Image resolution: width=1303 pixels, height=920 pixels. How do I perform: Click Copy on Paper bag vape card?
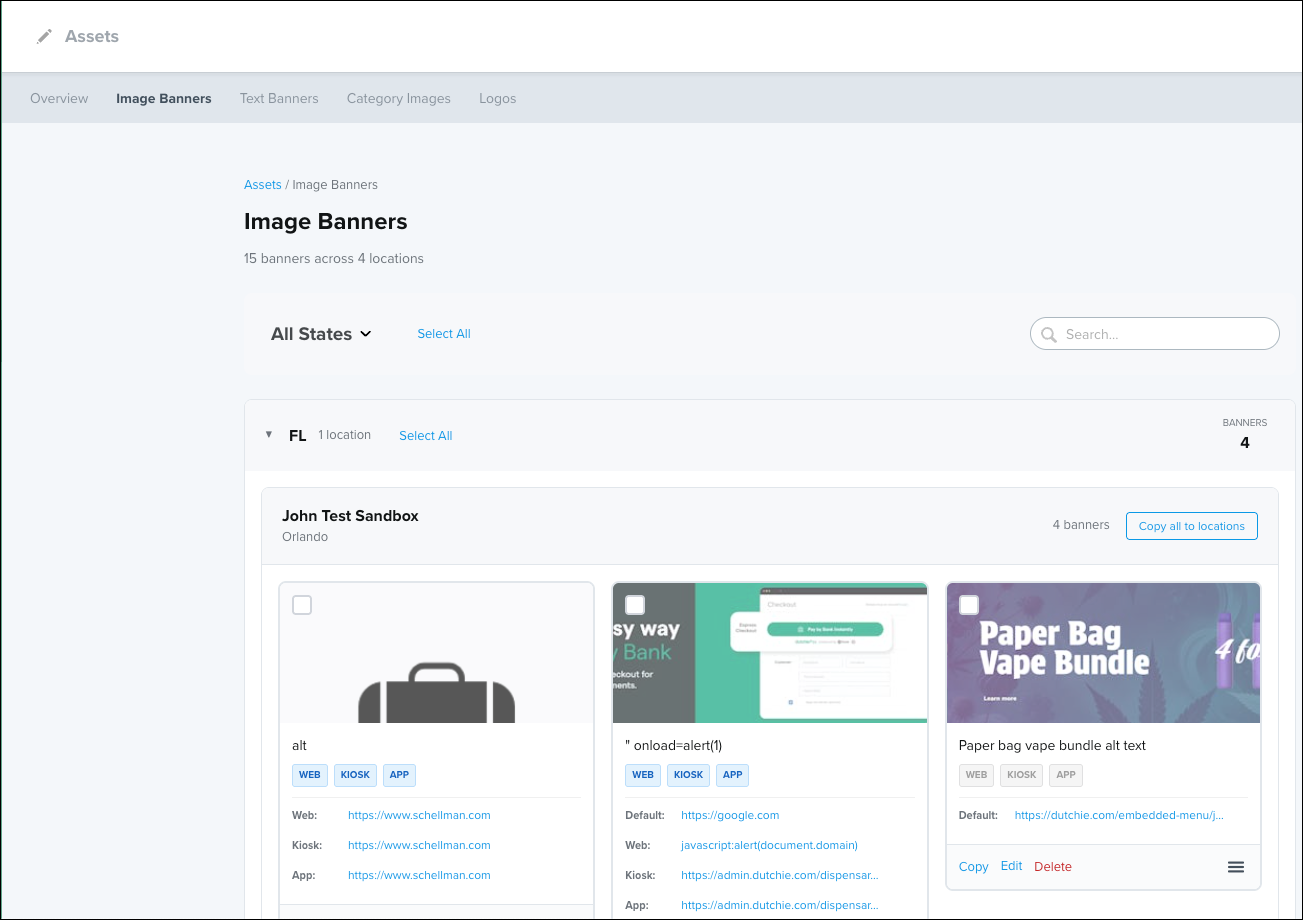(x=973, y=867)
